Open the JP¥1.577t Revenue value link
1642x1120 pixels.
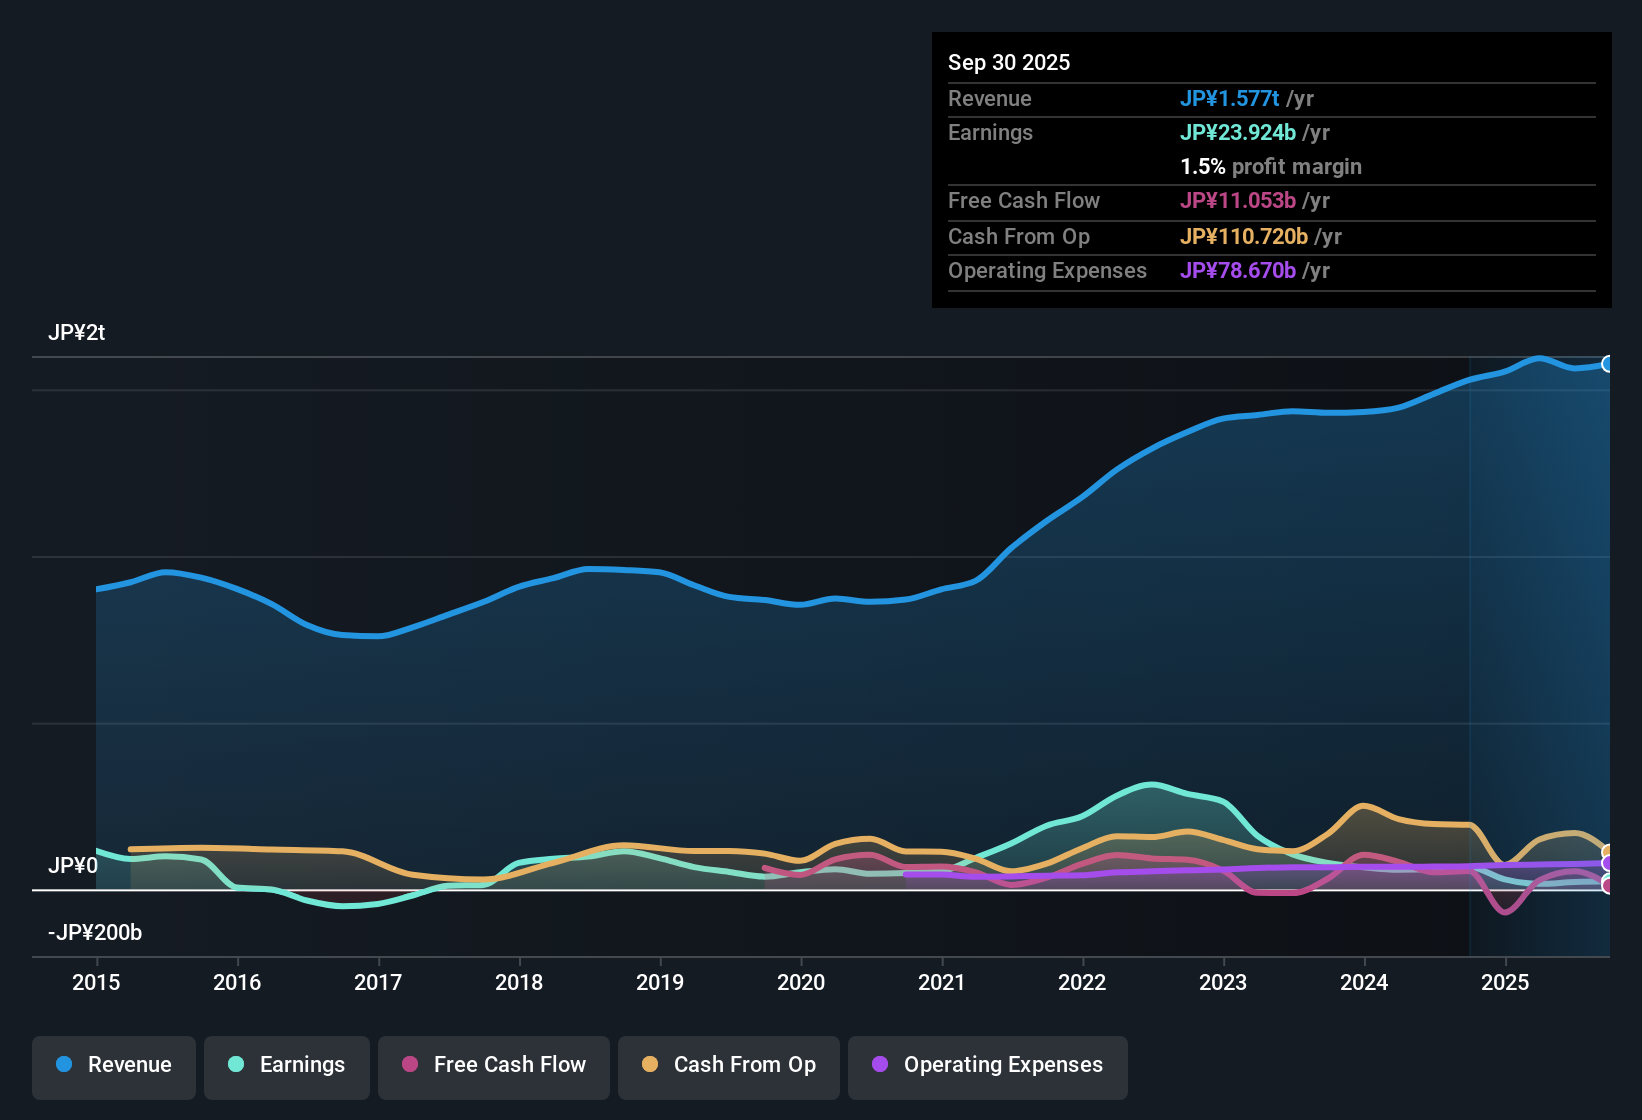[1230, 98]
